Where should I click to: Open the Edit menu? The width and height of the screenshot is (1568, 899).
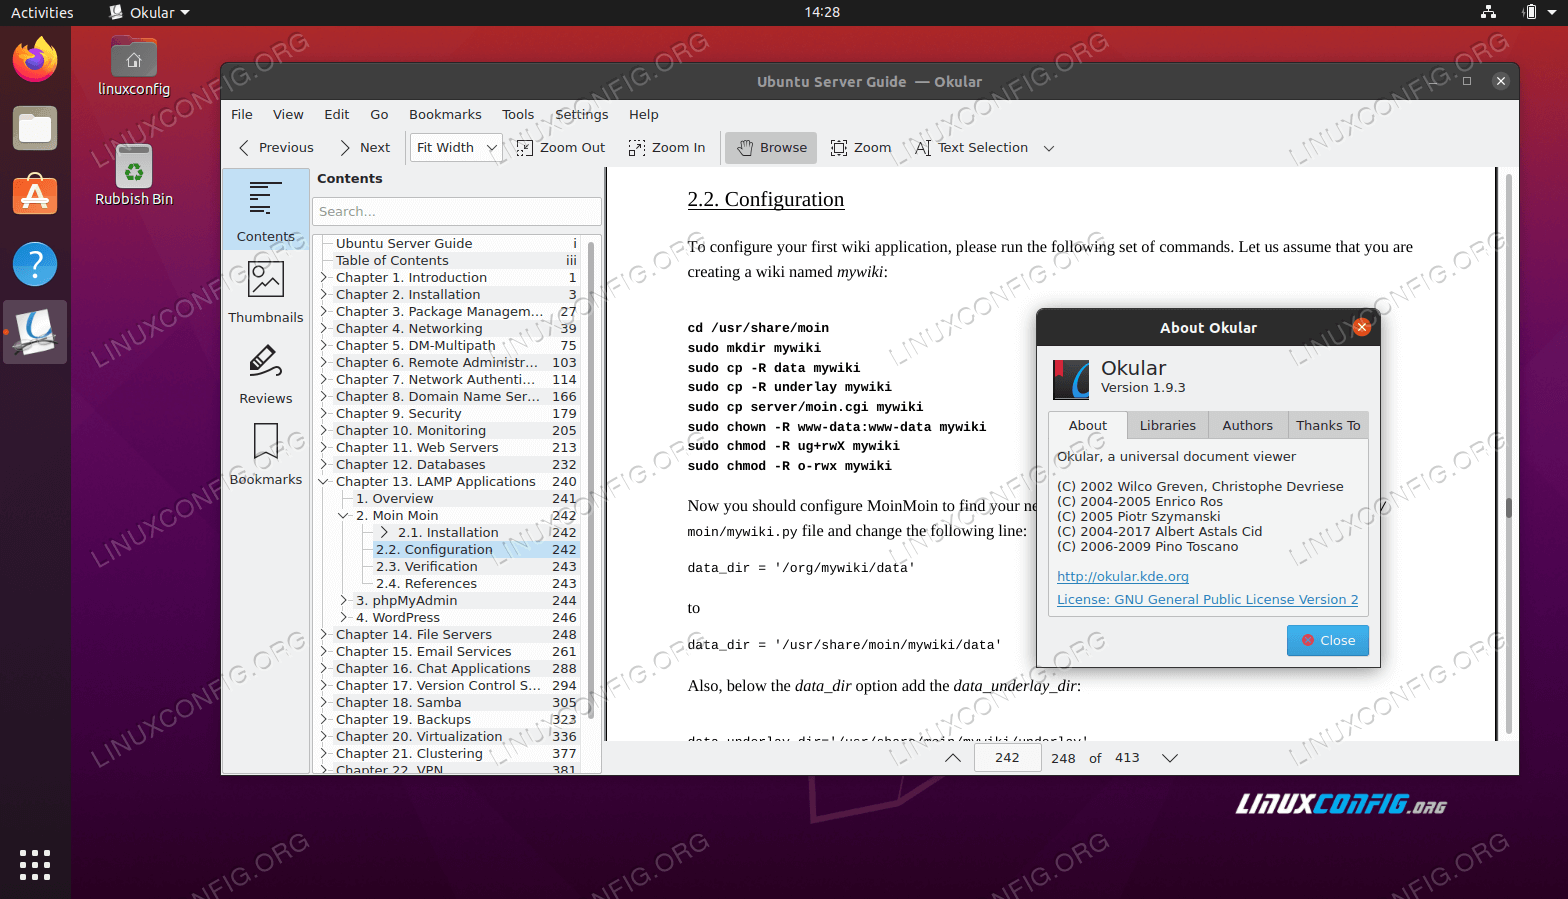pos(337,115)
